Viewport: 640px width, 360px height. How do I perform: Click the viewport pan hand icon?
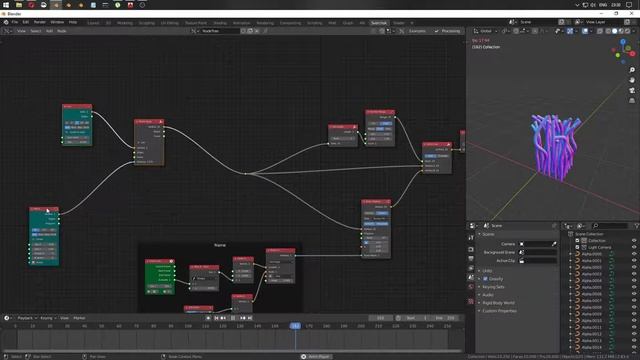pos(632,80)
